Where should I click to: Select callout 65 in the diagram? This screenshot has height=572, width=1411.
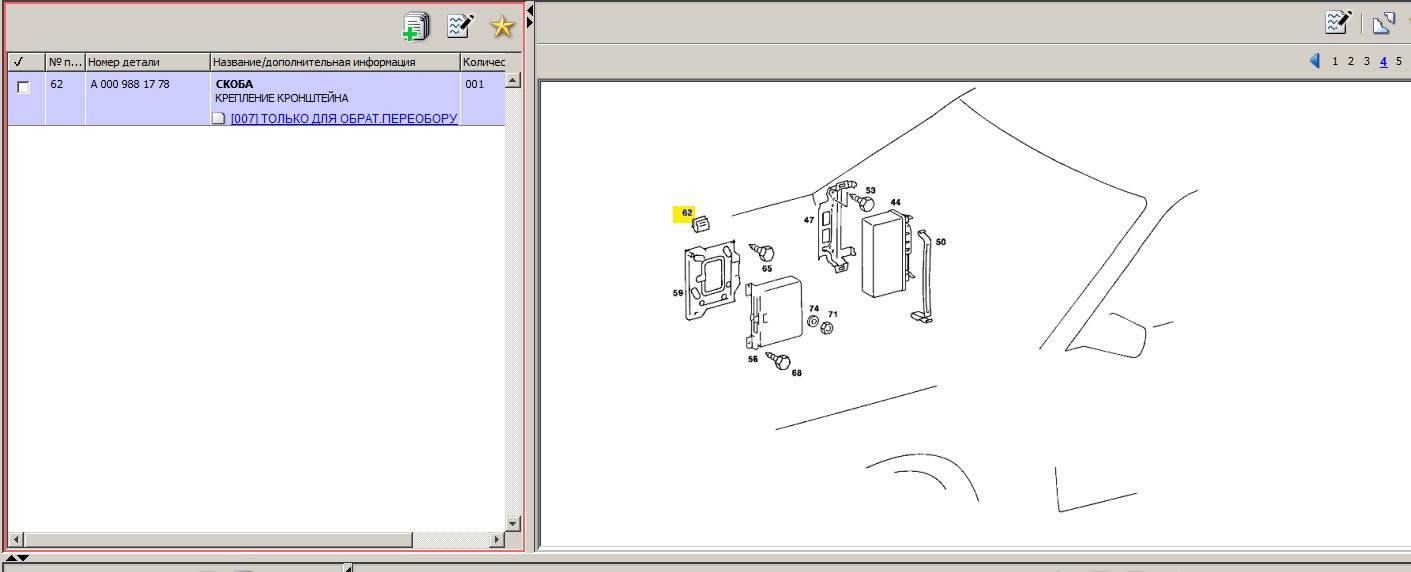pos(767,268)
